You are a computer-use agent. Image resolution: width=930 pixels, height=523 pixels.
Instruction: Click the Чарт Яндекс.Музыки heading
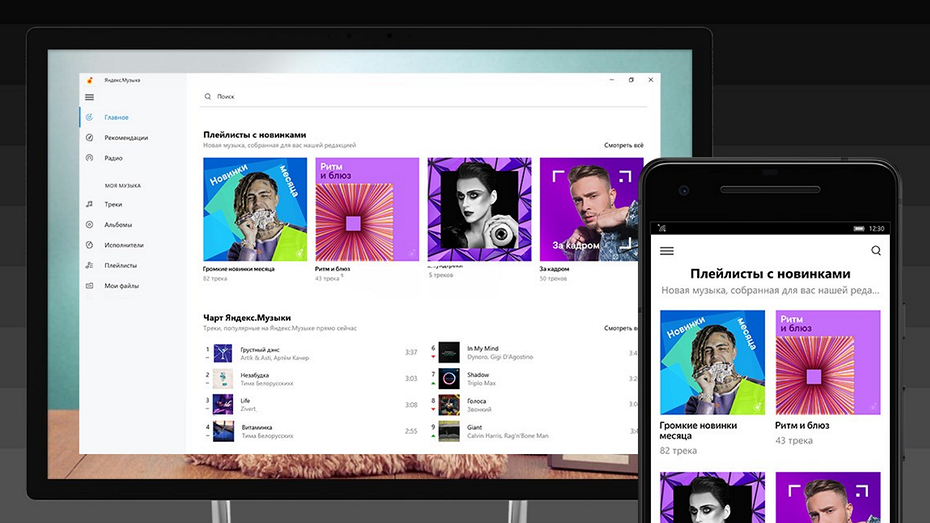pyautogui.click(x=247, y=318)
